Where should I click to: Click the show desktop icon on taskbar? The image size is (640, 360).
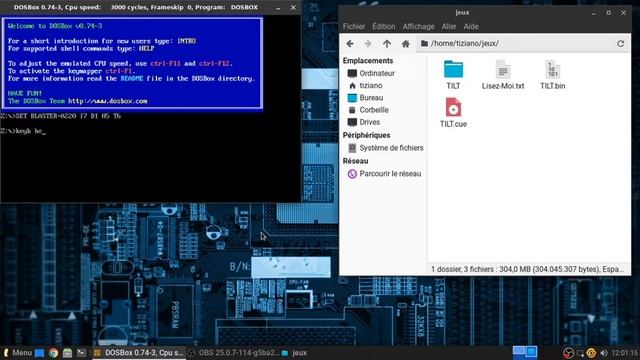[40, 353]
